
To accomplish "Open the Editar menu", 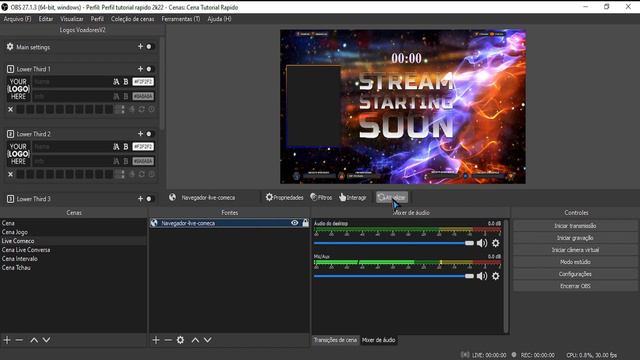I will [x=46, y=19].
